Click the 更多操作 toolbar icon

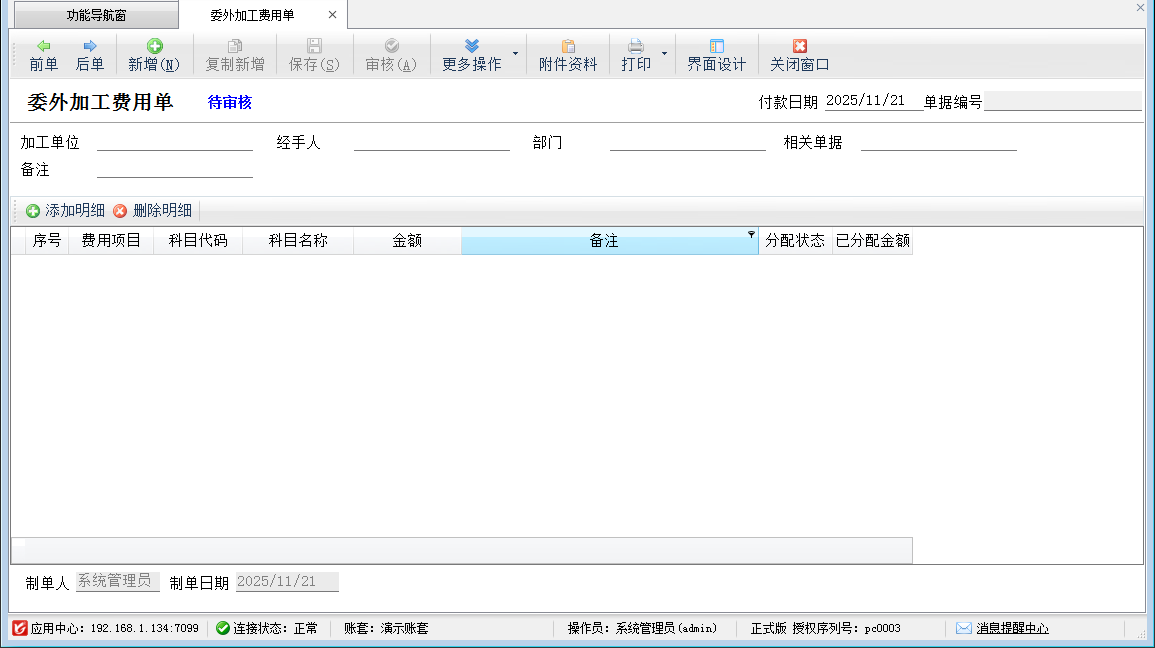tap(472, 47)
